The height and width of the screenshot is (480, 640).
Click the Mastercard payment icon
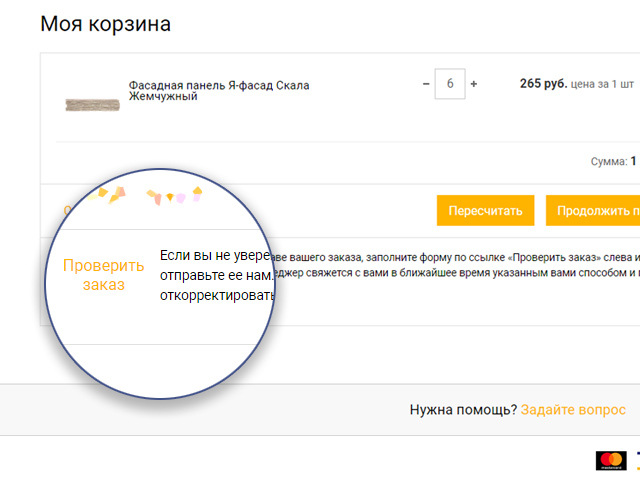tap(611, 460)
